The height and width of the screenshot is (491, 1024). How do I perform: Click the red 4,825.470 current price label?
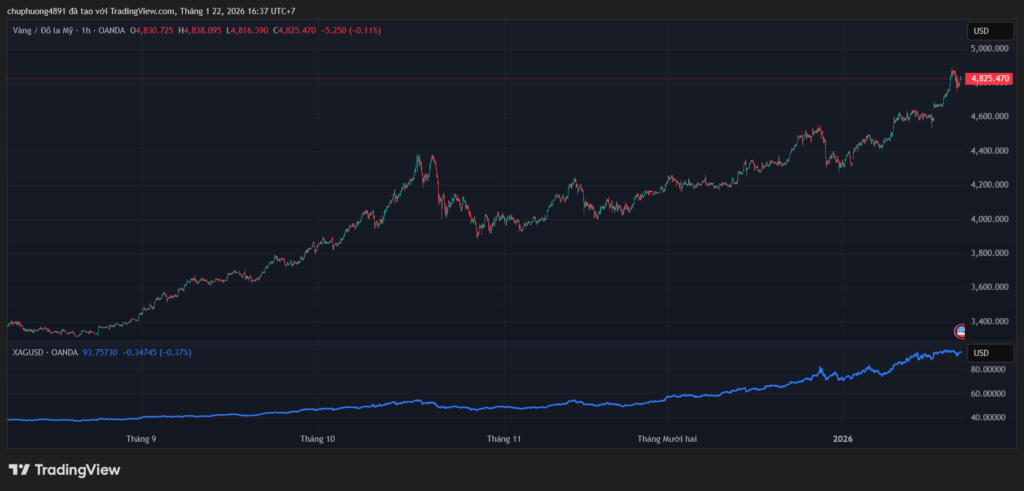(988, 78)
